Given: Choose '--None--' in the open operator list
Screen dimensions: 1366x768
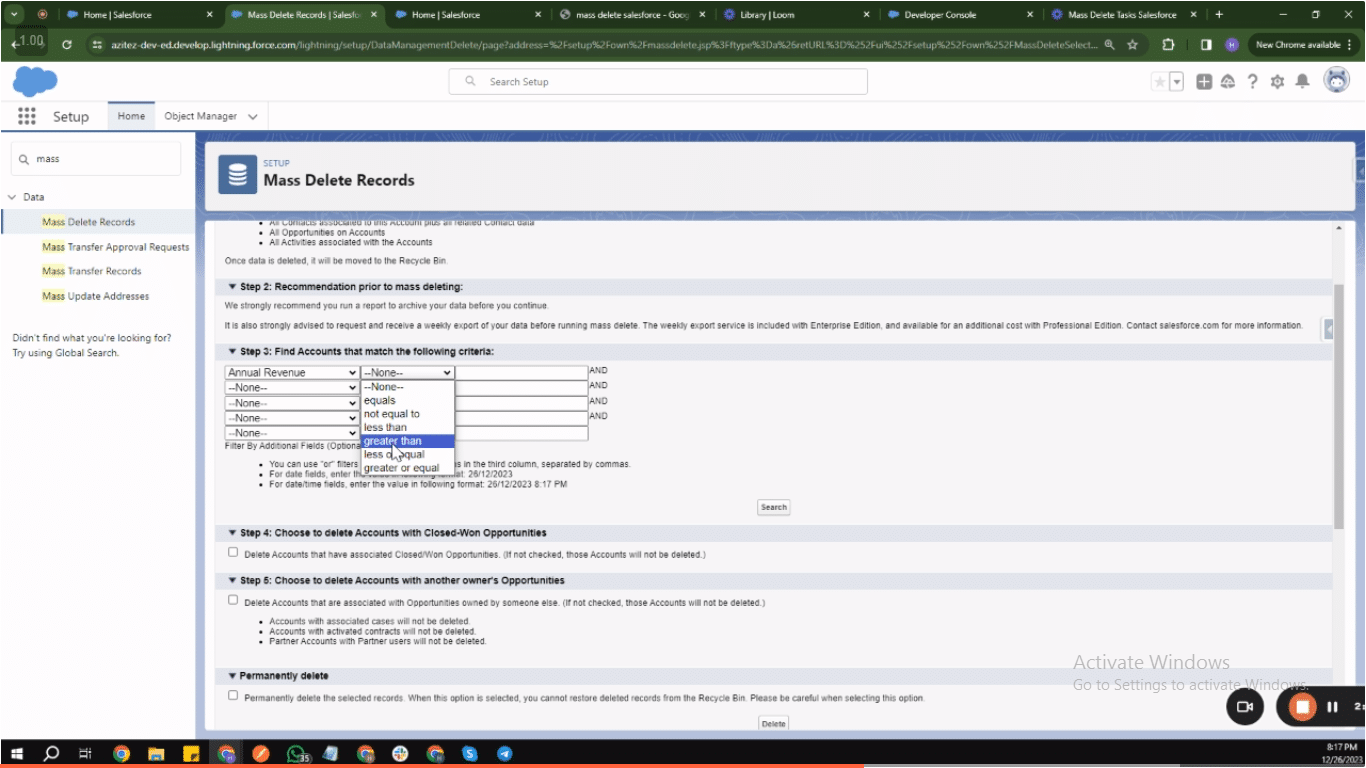Looking at the screenshot, I should point(407,386).
